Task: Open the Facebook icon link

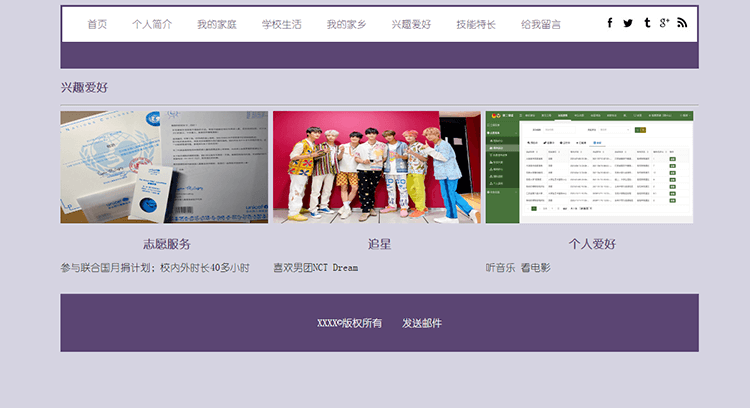Action: (x=610, y=23)
